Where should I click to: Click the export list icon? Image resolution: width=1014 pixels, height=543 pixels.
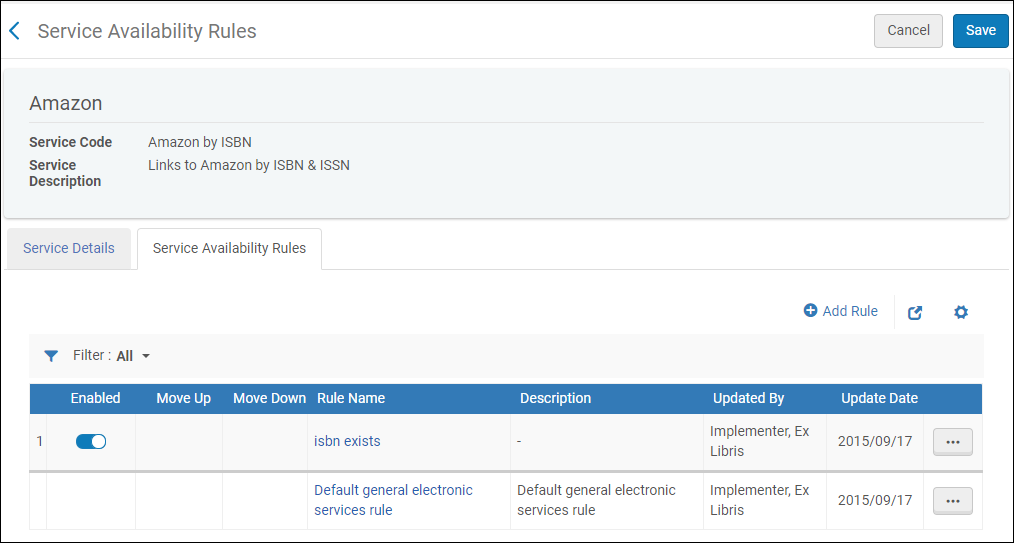[915, 312]
